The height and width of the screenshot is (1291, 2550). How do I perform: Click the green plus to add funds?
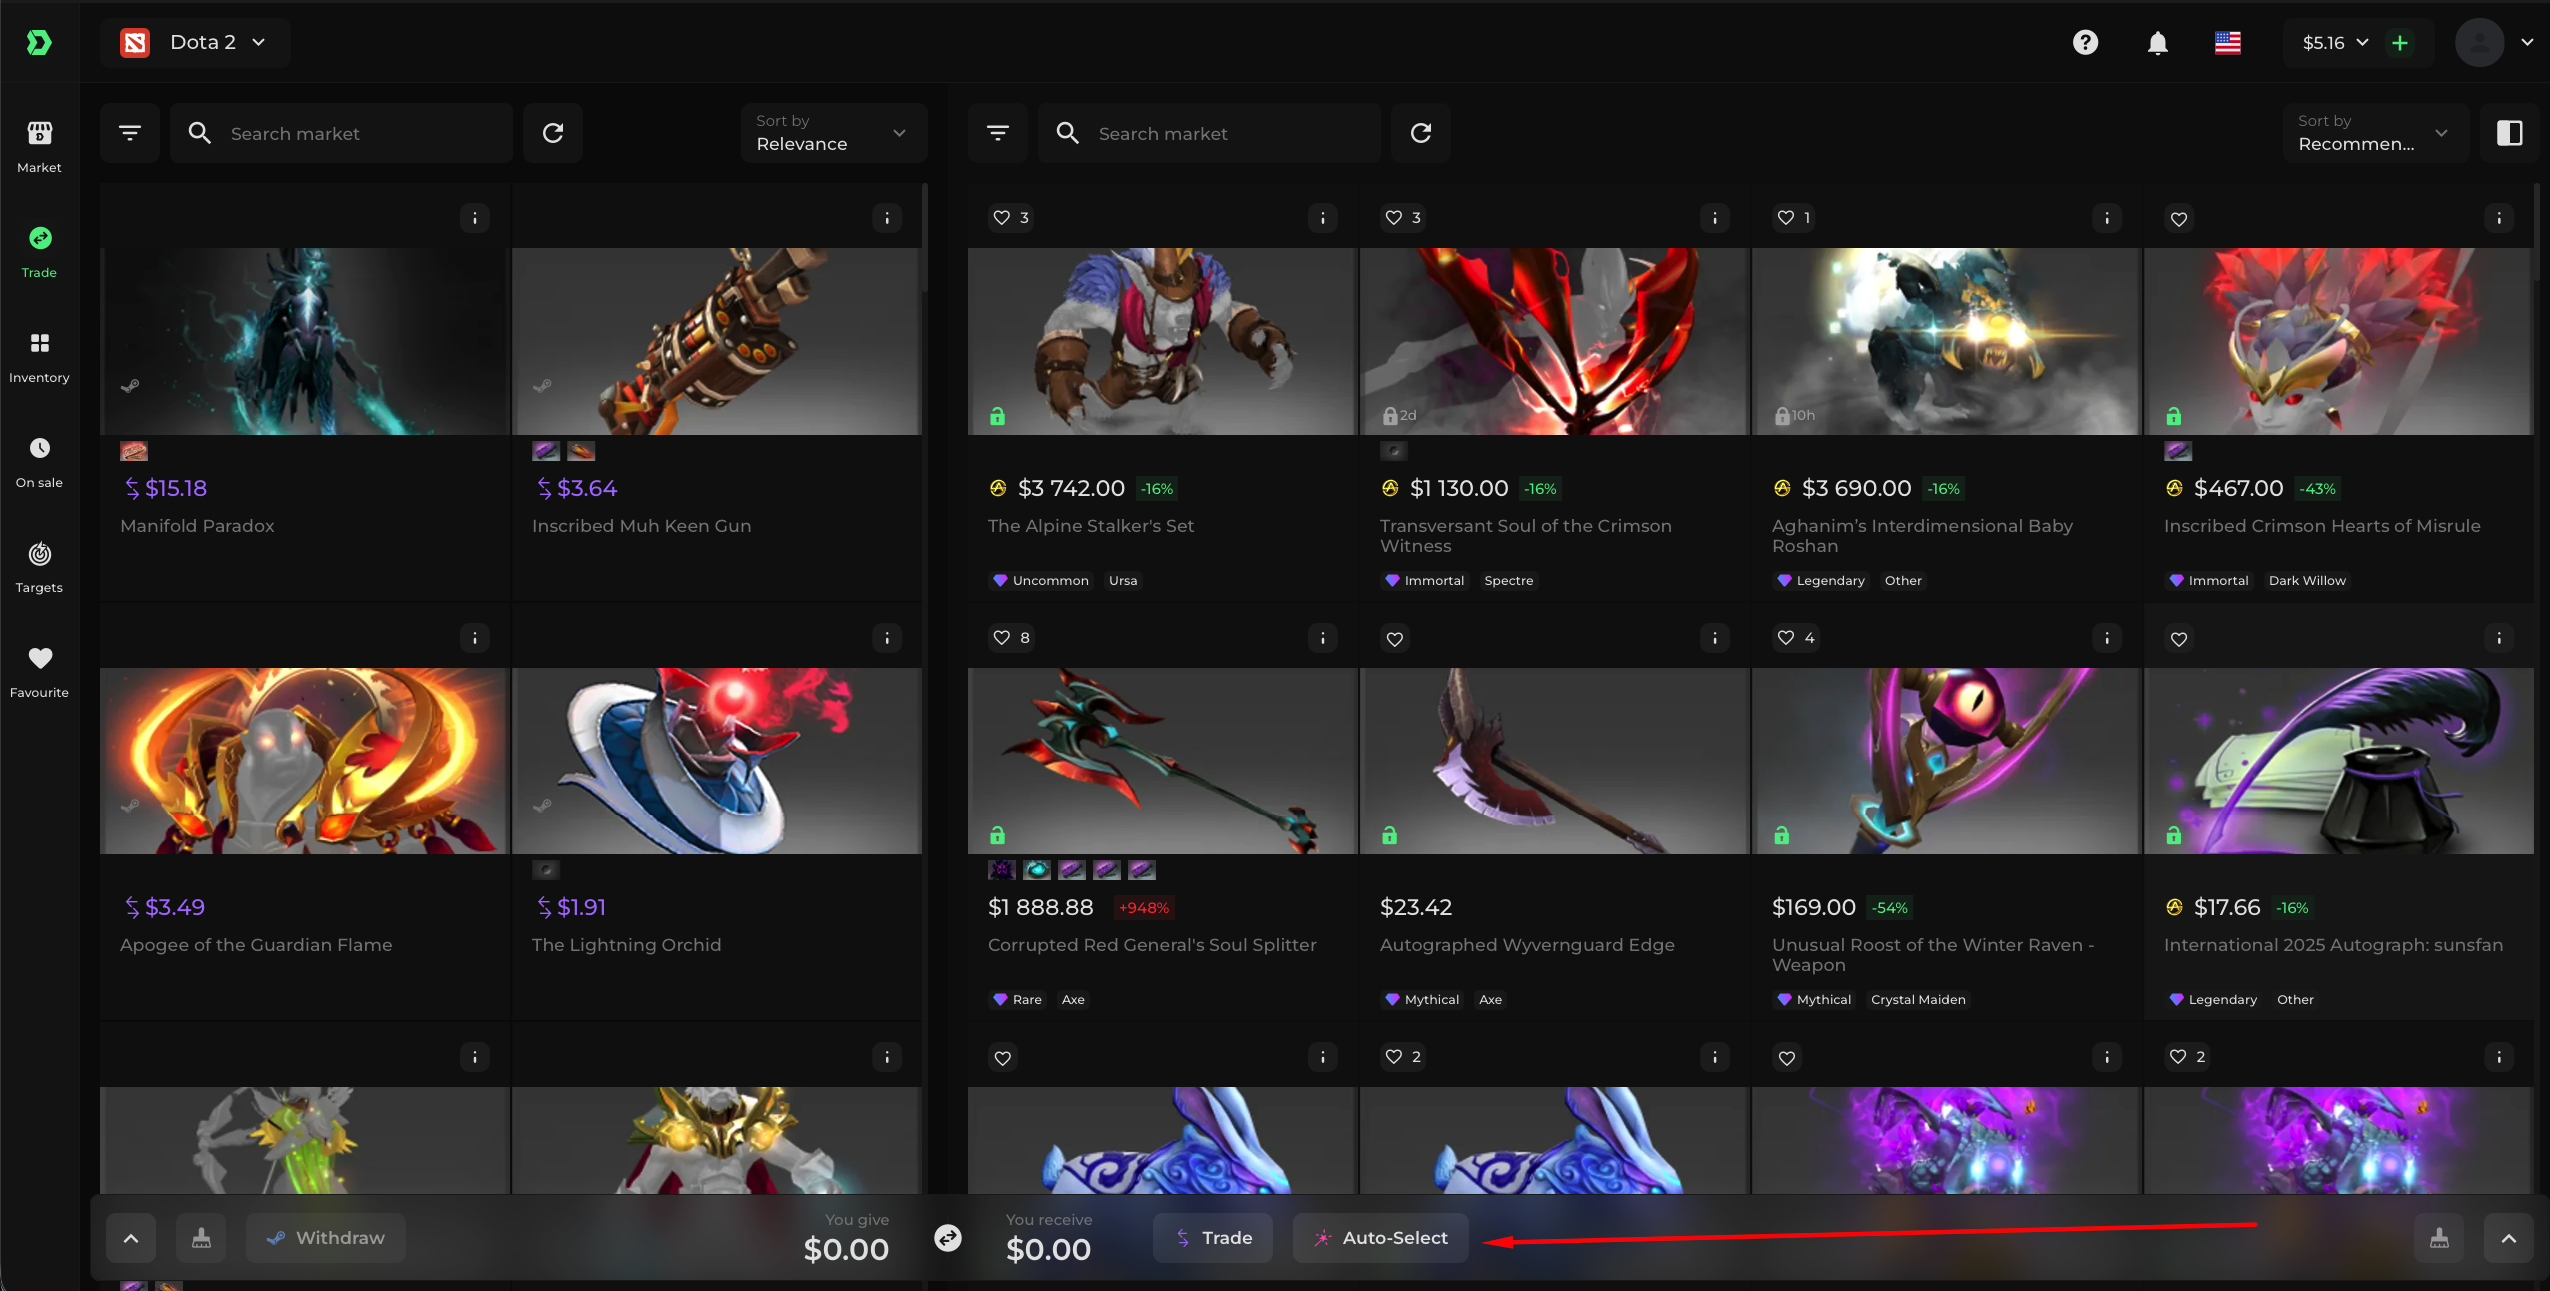[x=2400, y=43]
